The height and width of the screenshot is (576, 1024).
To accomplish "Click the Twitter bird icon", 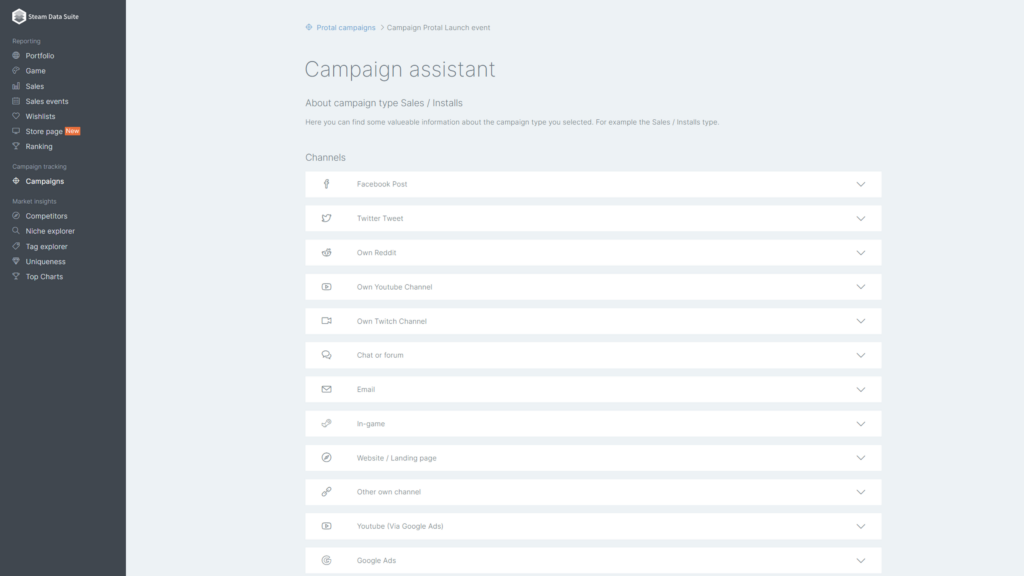I will point(327,218).
